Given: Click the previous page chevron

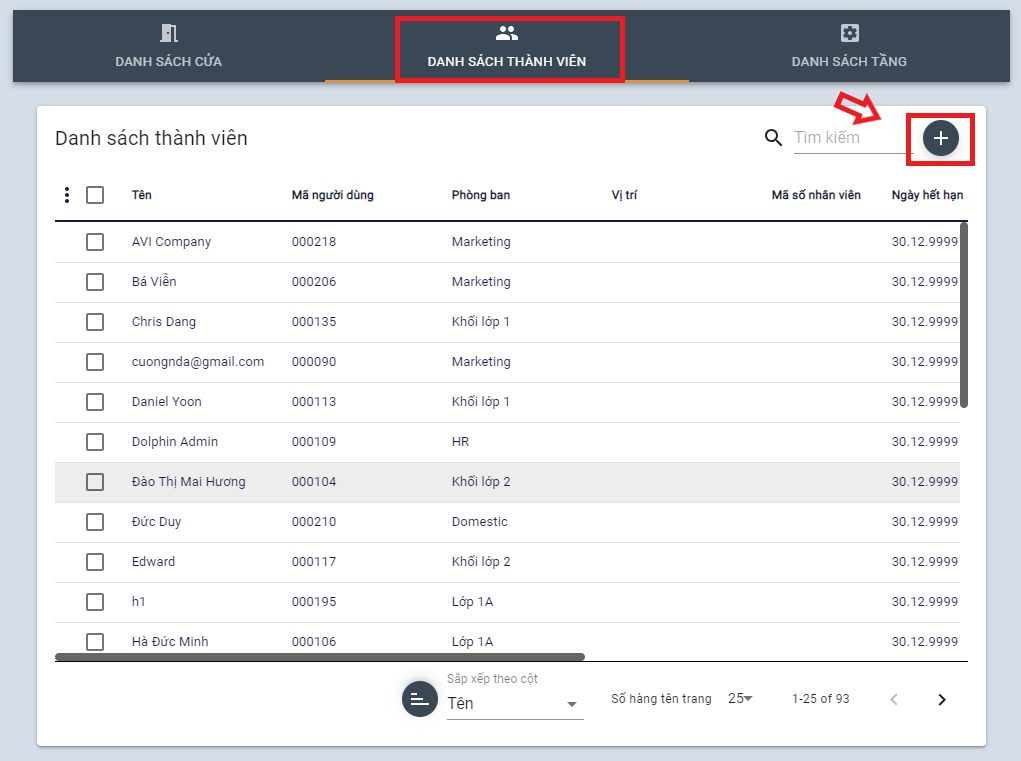Looking at the screenshot, I should pyautogui.click(x=894, y=699).
